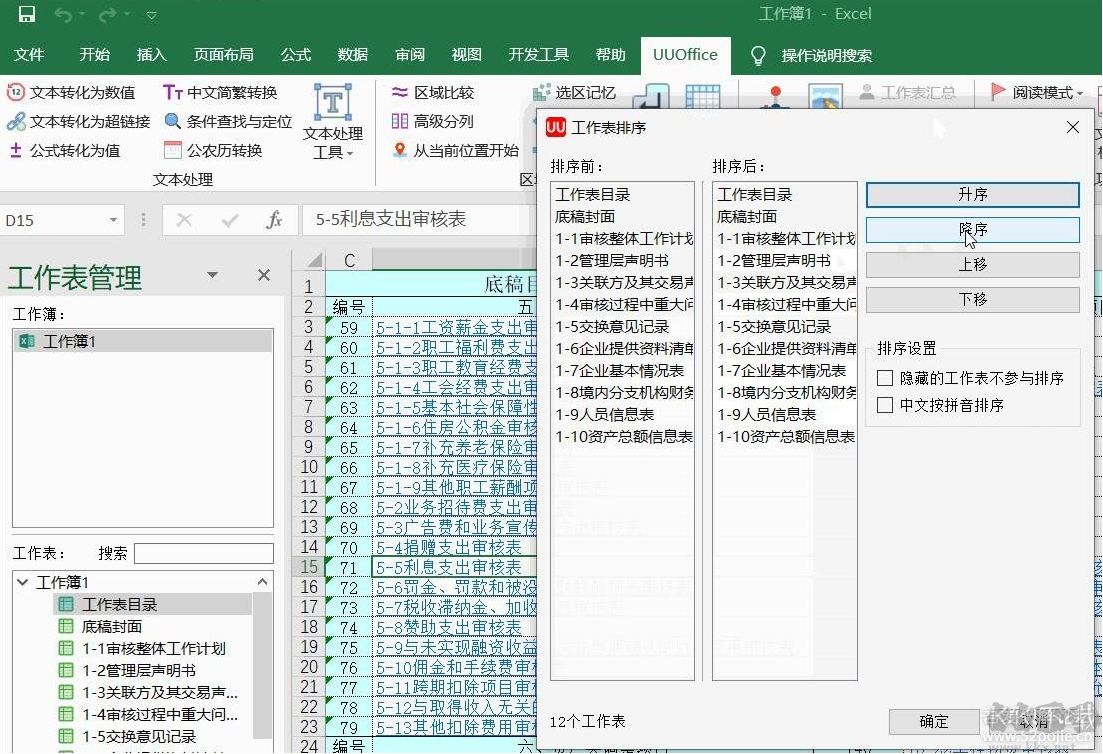Collapse the 工作簿1 sheet tree
The height and width of the screenshot is (754, 1103).
click(21, 582)
